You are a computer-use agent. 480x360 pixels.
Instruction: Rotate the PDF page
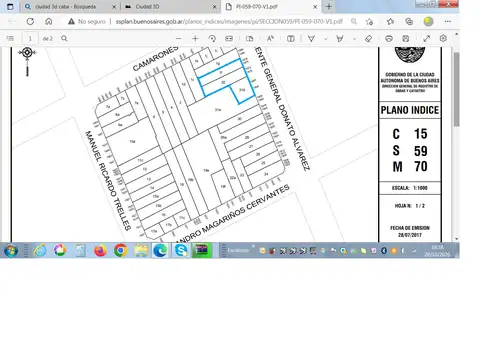pyautogui.click(x=212, y=39)
